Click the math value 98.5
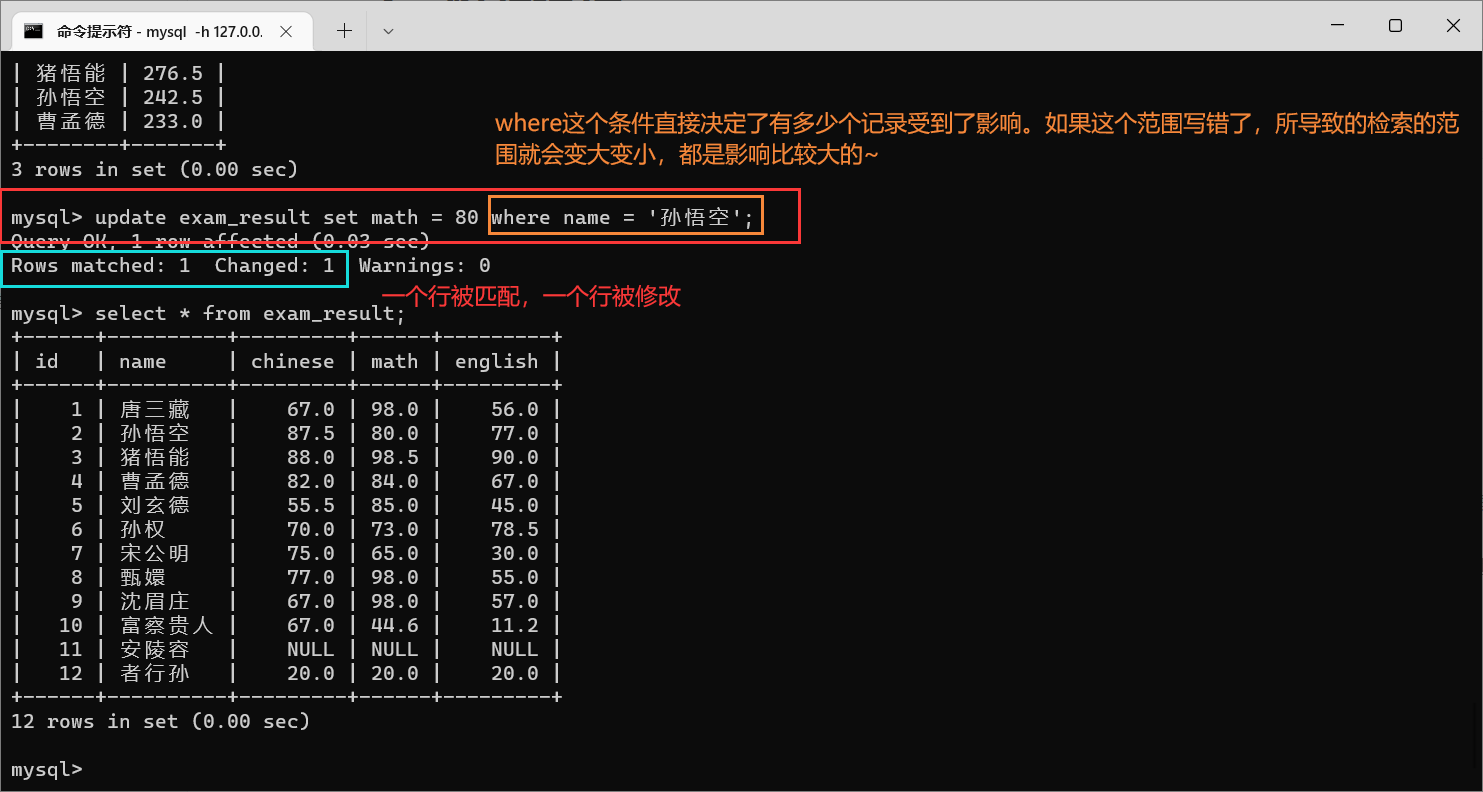This screenshot has height=792, width=1483. [394, 457]
